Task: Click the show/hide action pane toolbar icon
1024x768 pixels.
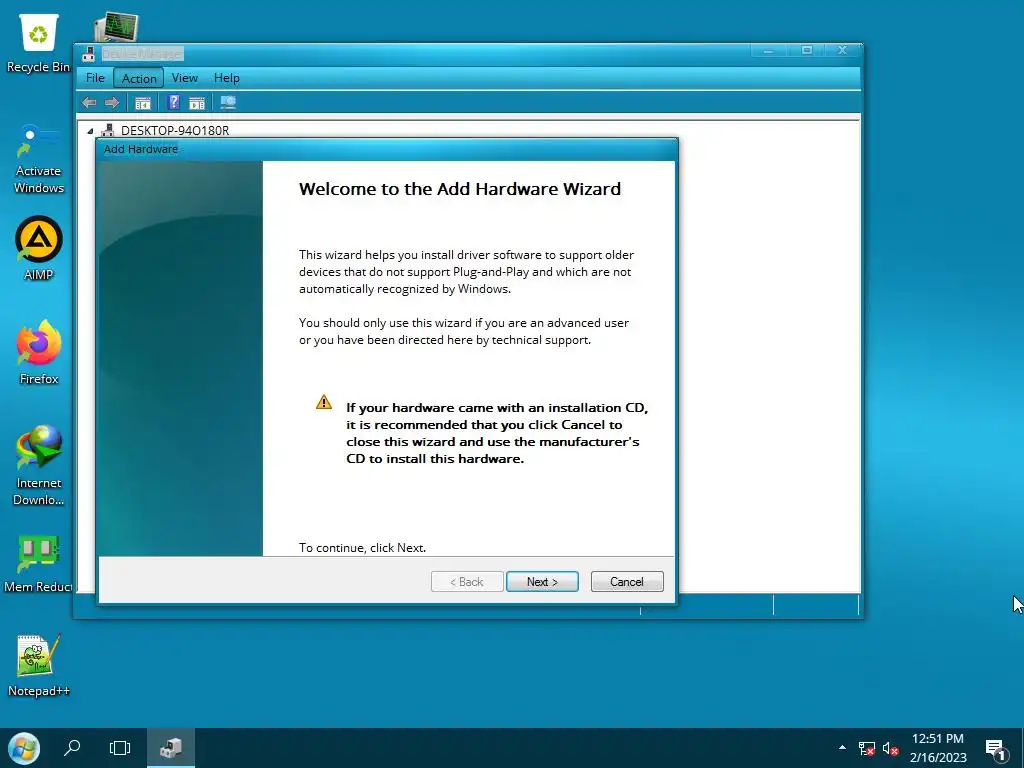Action: click(197, 103)
